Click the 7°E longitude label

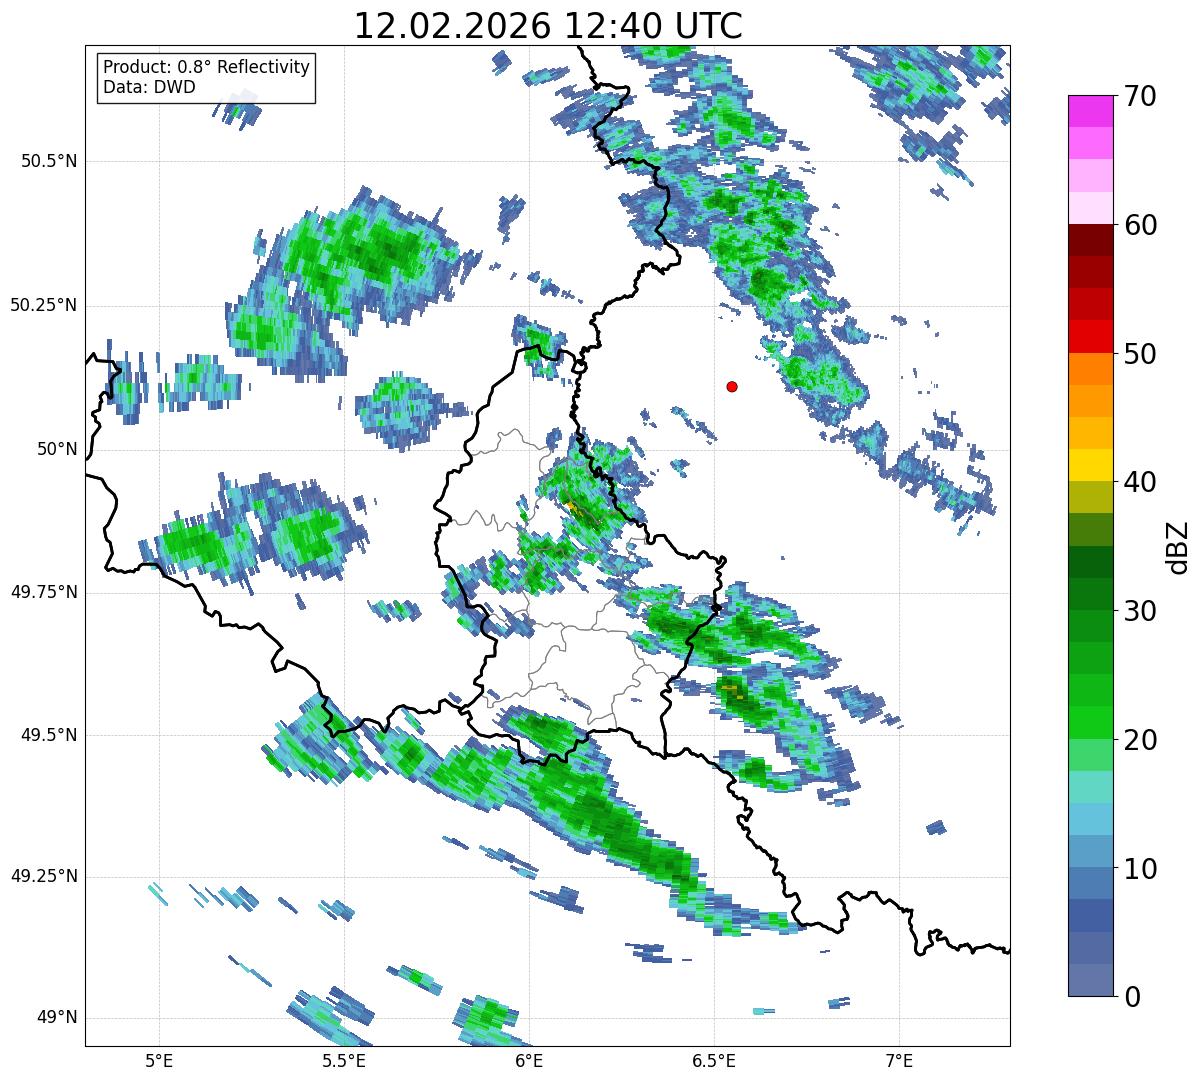click(x=899, y=1060)
